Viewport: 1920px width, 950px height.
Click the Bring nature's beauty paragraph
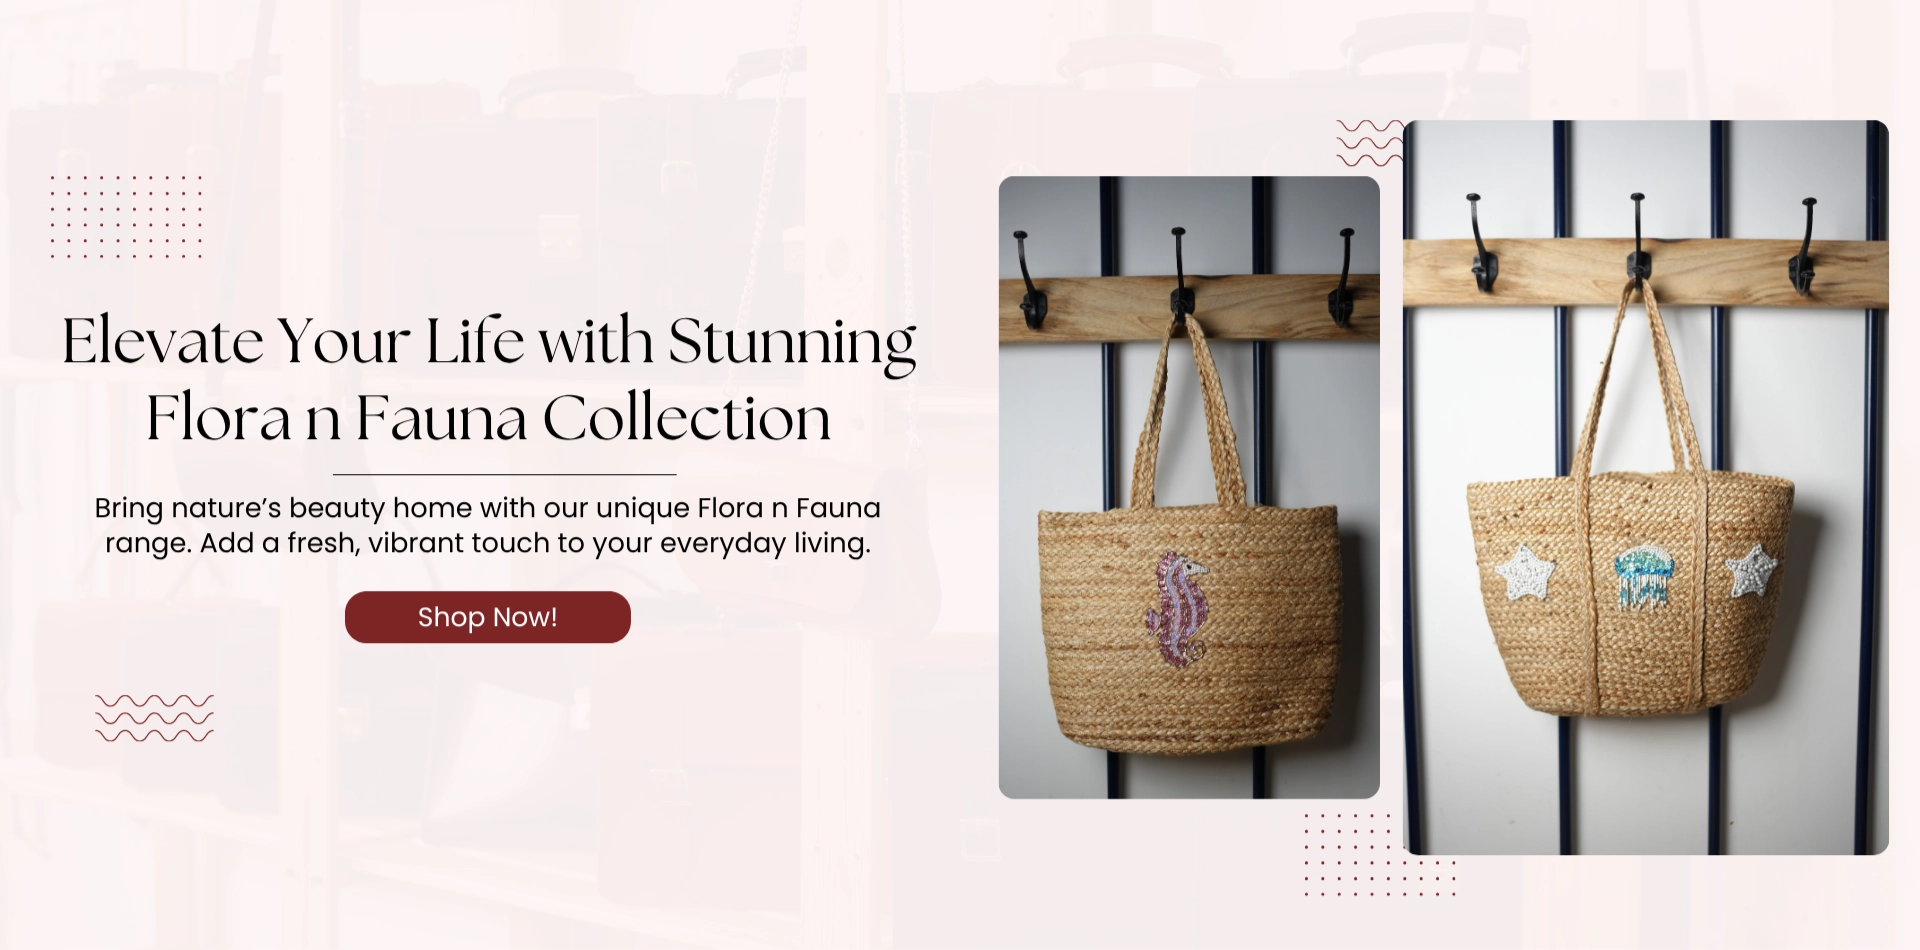coord(488,525)
